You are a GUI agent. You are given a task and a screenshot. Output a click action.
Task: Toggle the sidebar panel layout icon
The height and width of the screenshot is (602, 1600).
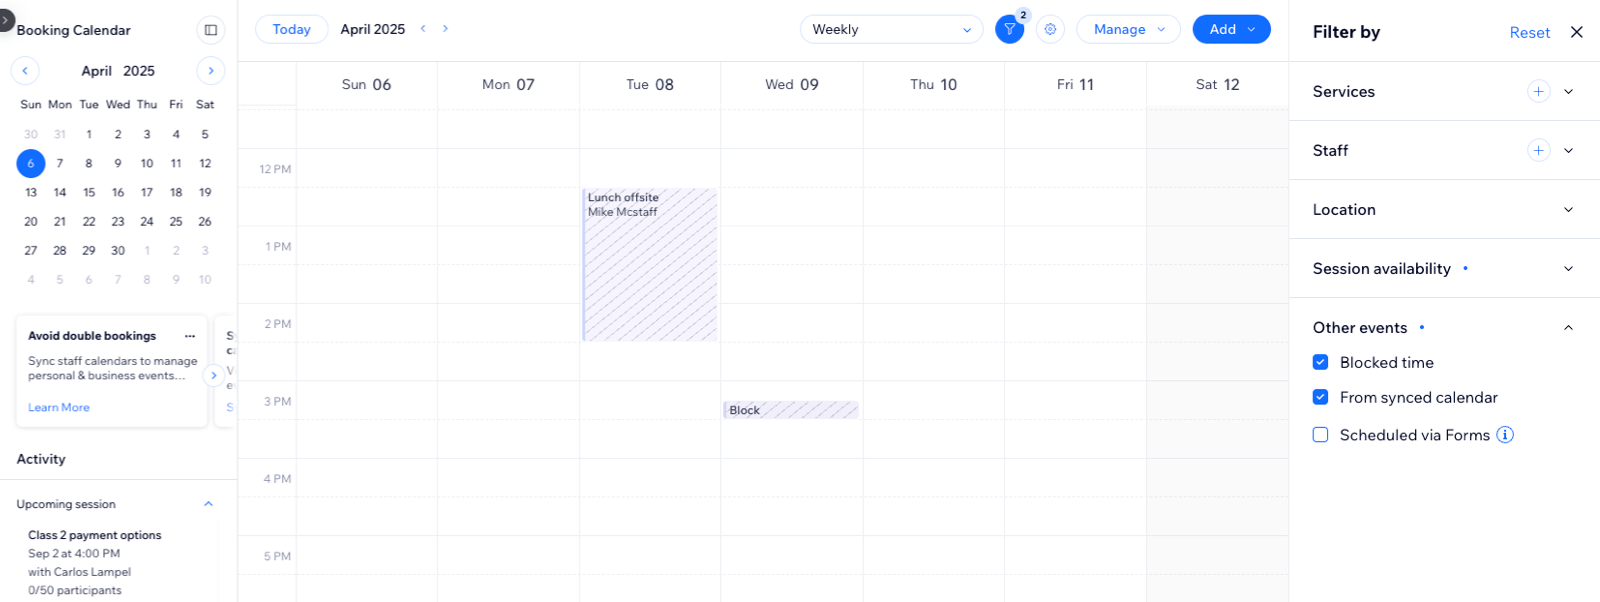point(210,30)
